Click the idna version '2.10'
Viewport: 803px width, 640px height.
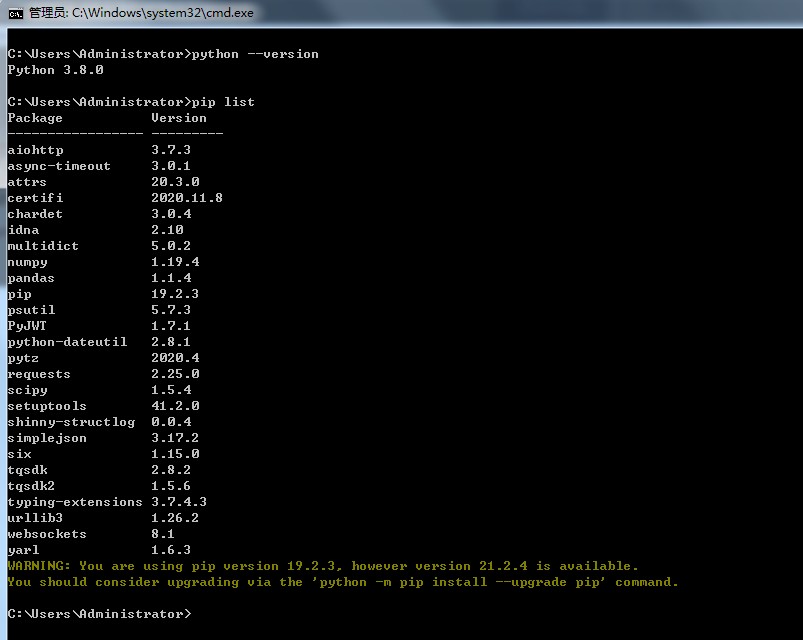[167, 230]
